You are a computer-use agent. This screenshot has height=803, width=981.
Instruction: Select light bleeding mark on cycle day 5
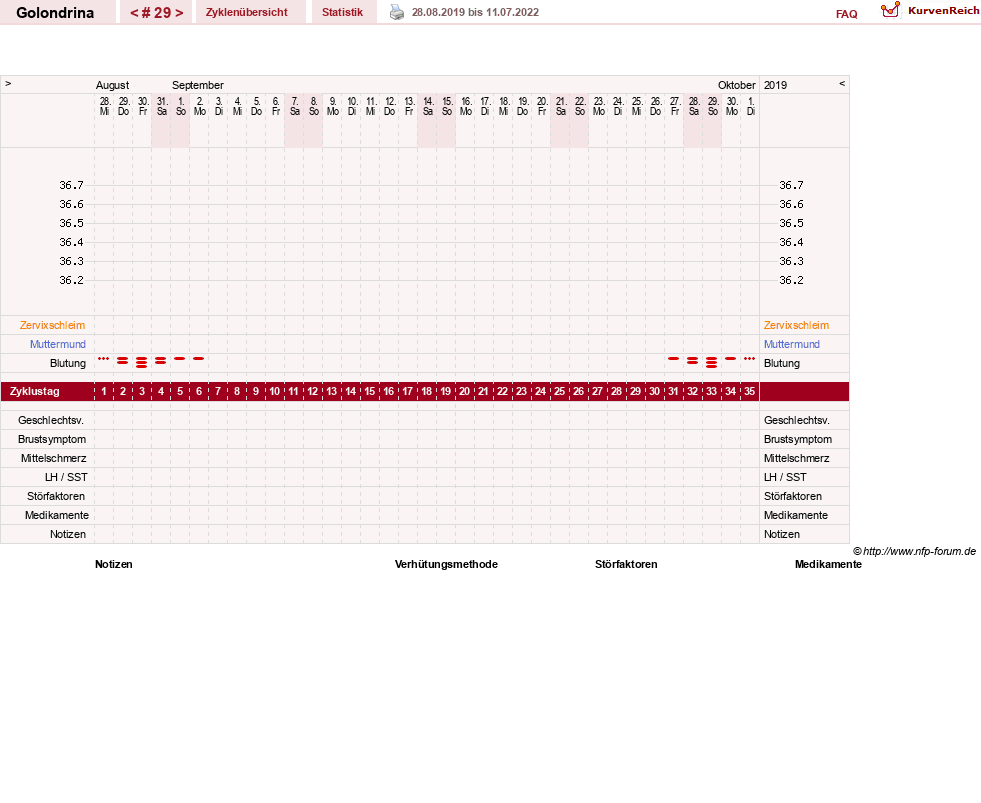click(x=180, y=359)
